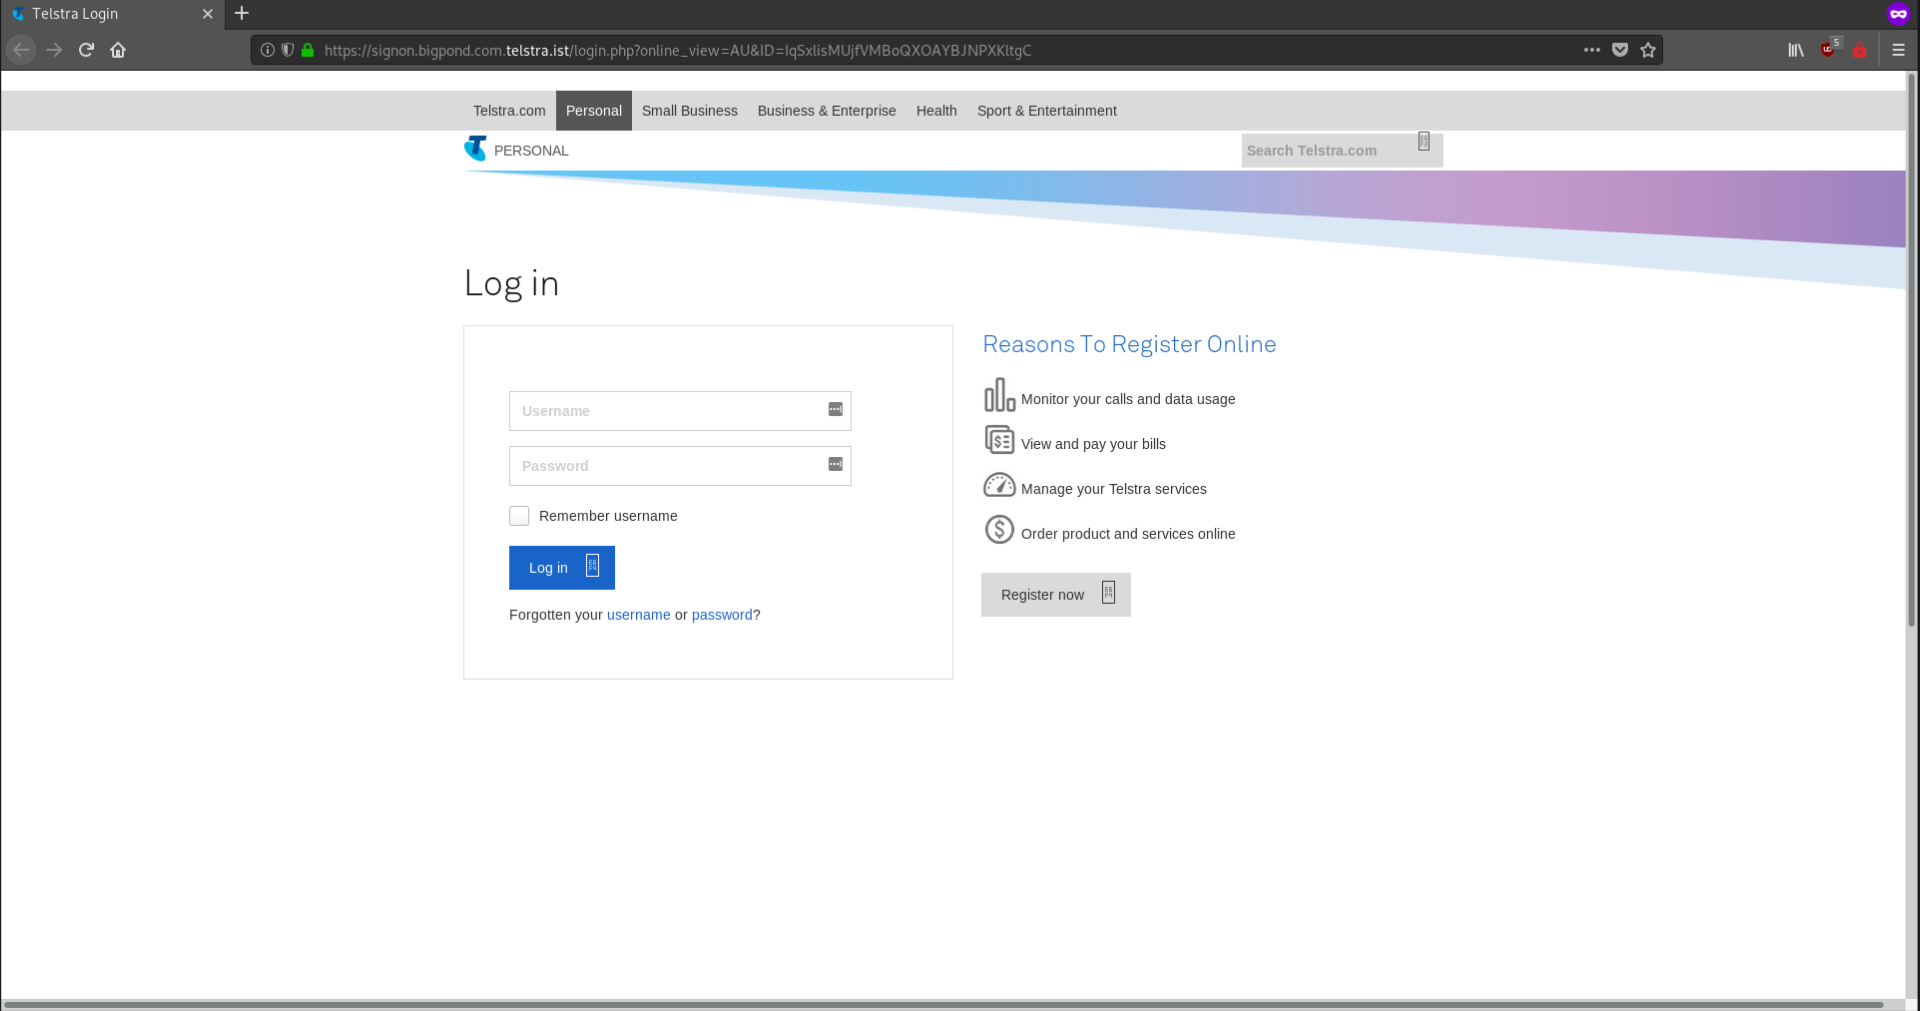Click 'Manage your Telstra services' text
Screen dimensions: 1920x1011
1114,489
